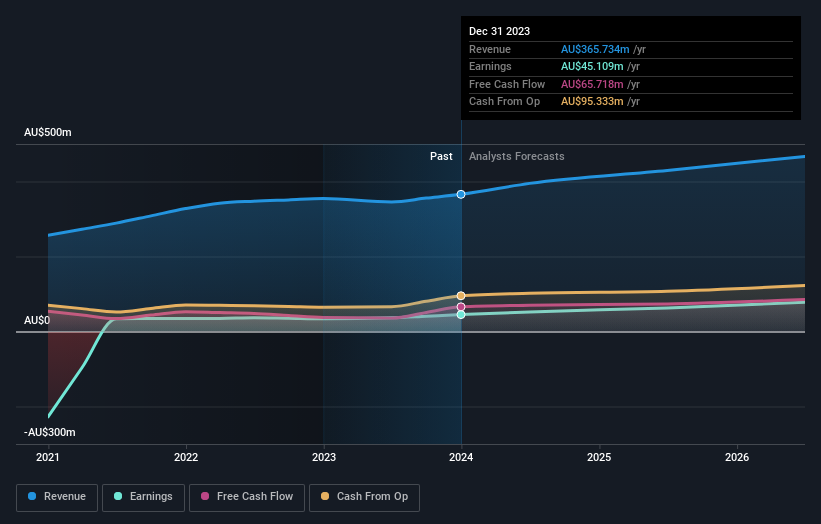Click the AU$0 y-axis label

[x=37, y=320]
